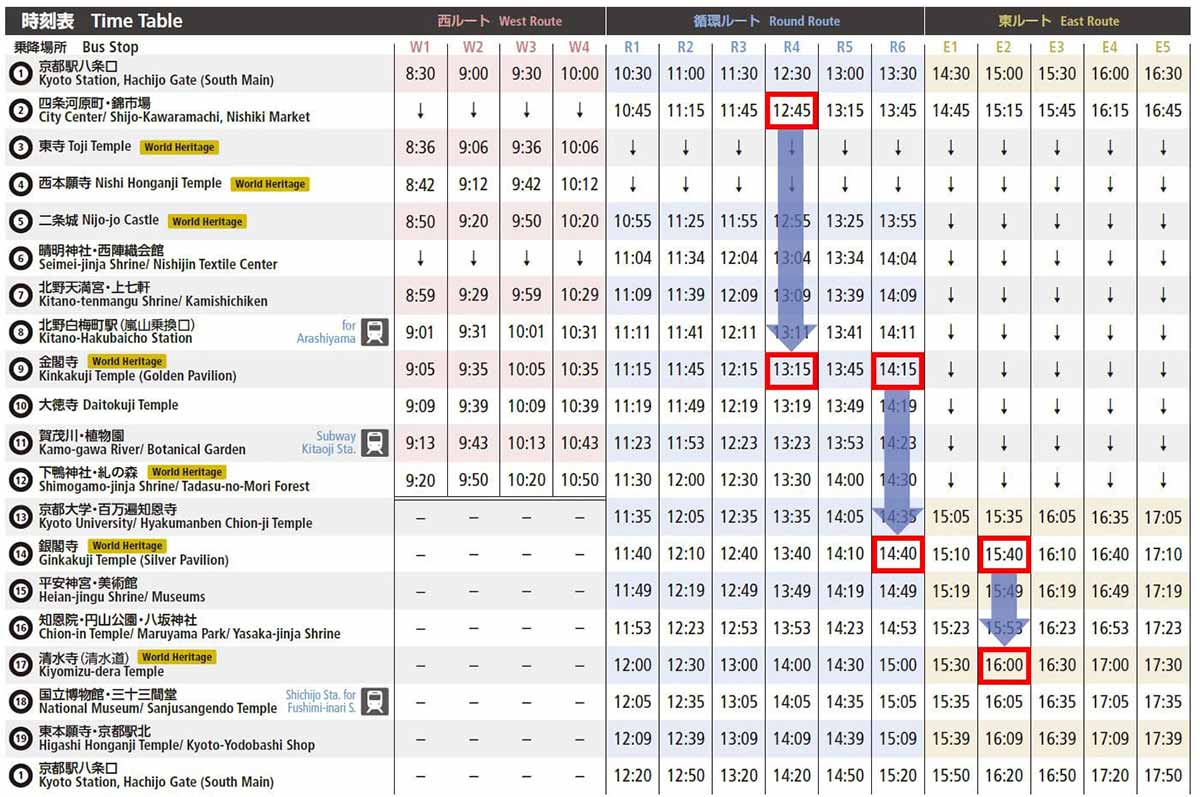1200x797 pixels.
Task: Click the World Heritage badge beside Nijo-jo Castle
Action: click(x=206, y=221)
